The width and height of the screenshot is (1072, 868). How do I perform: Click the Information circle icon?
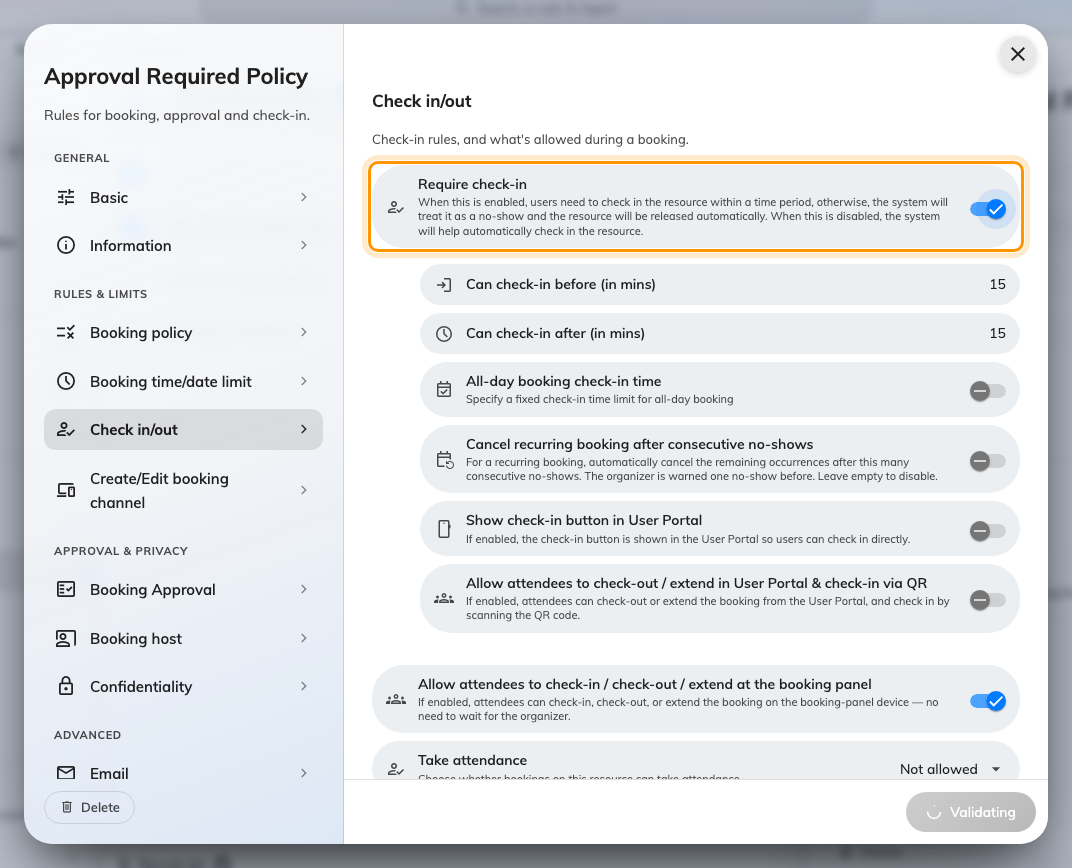click(66, 245)
